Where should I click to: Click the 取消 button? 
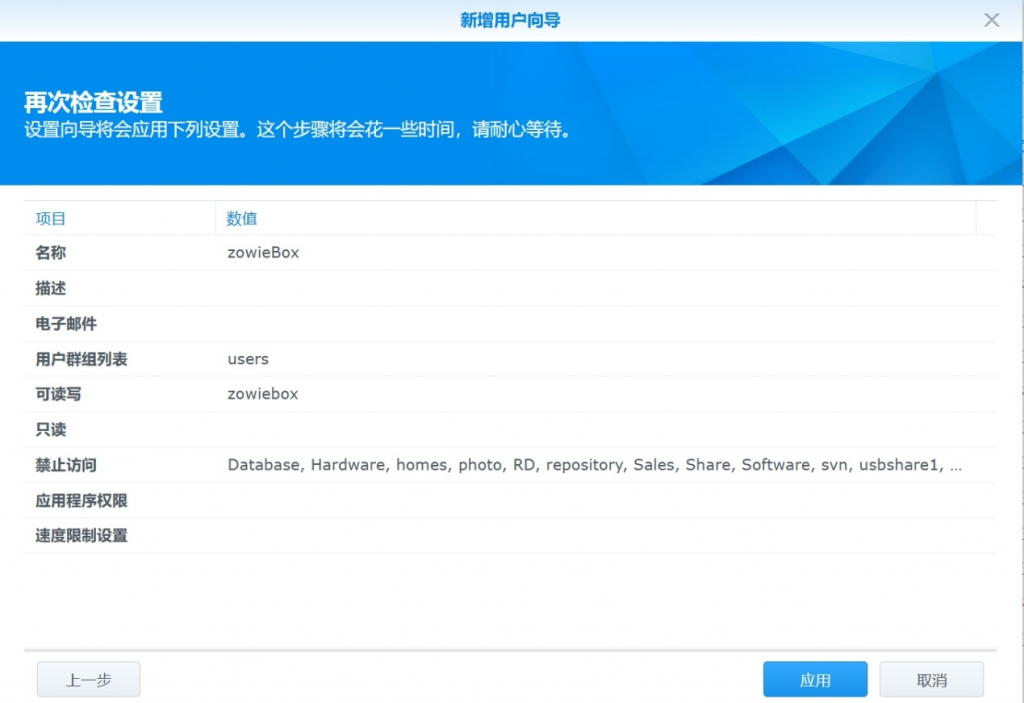pos(931,679)
